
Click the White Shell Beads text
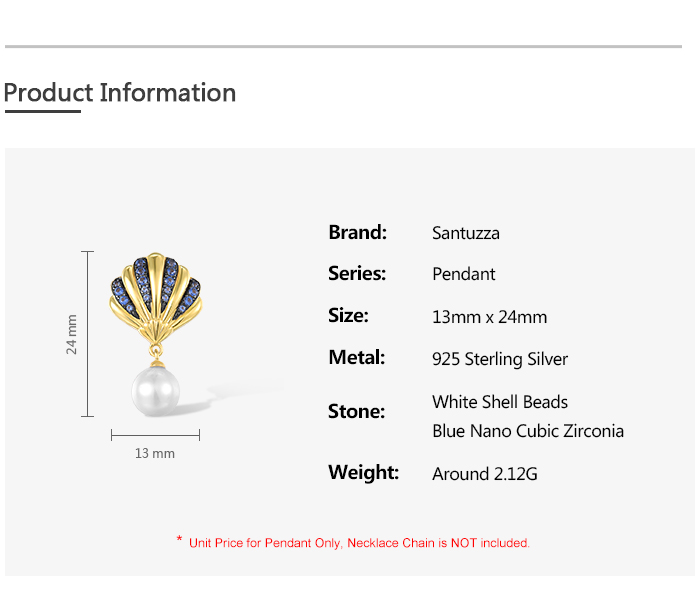click(500, 402)
